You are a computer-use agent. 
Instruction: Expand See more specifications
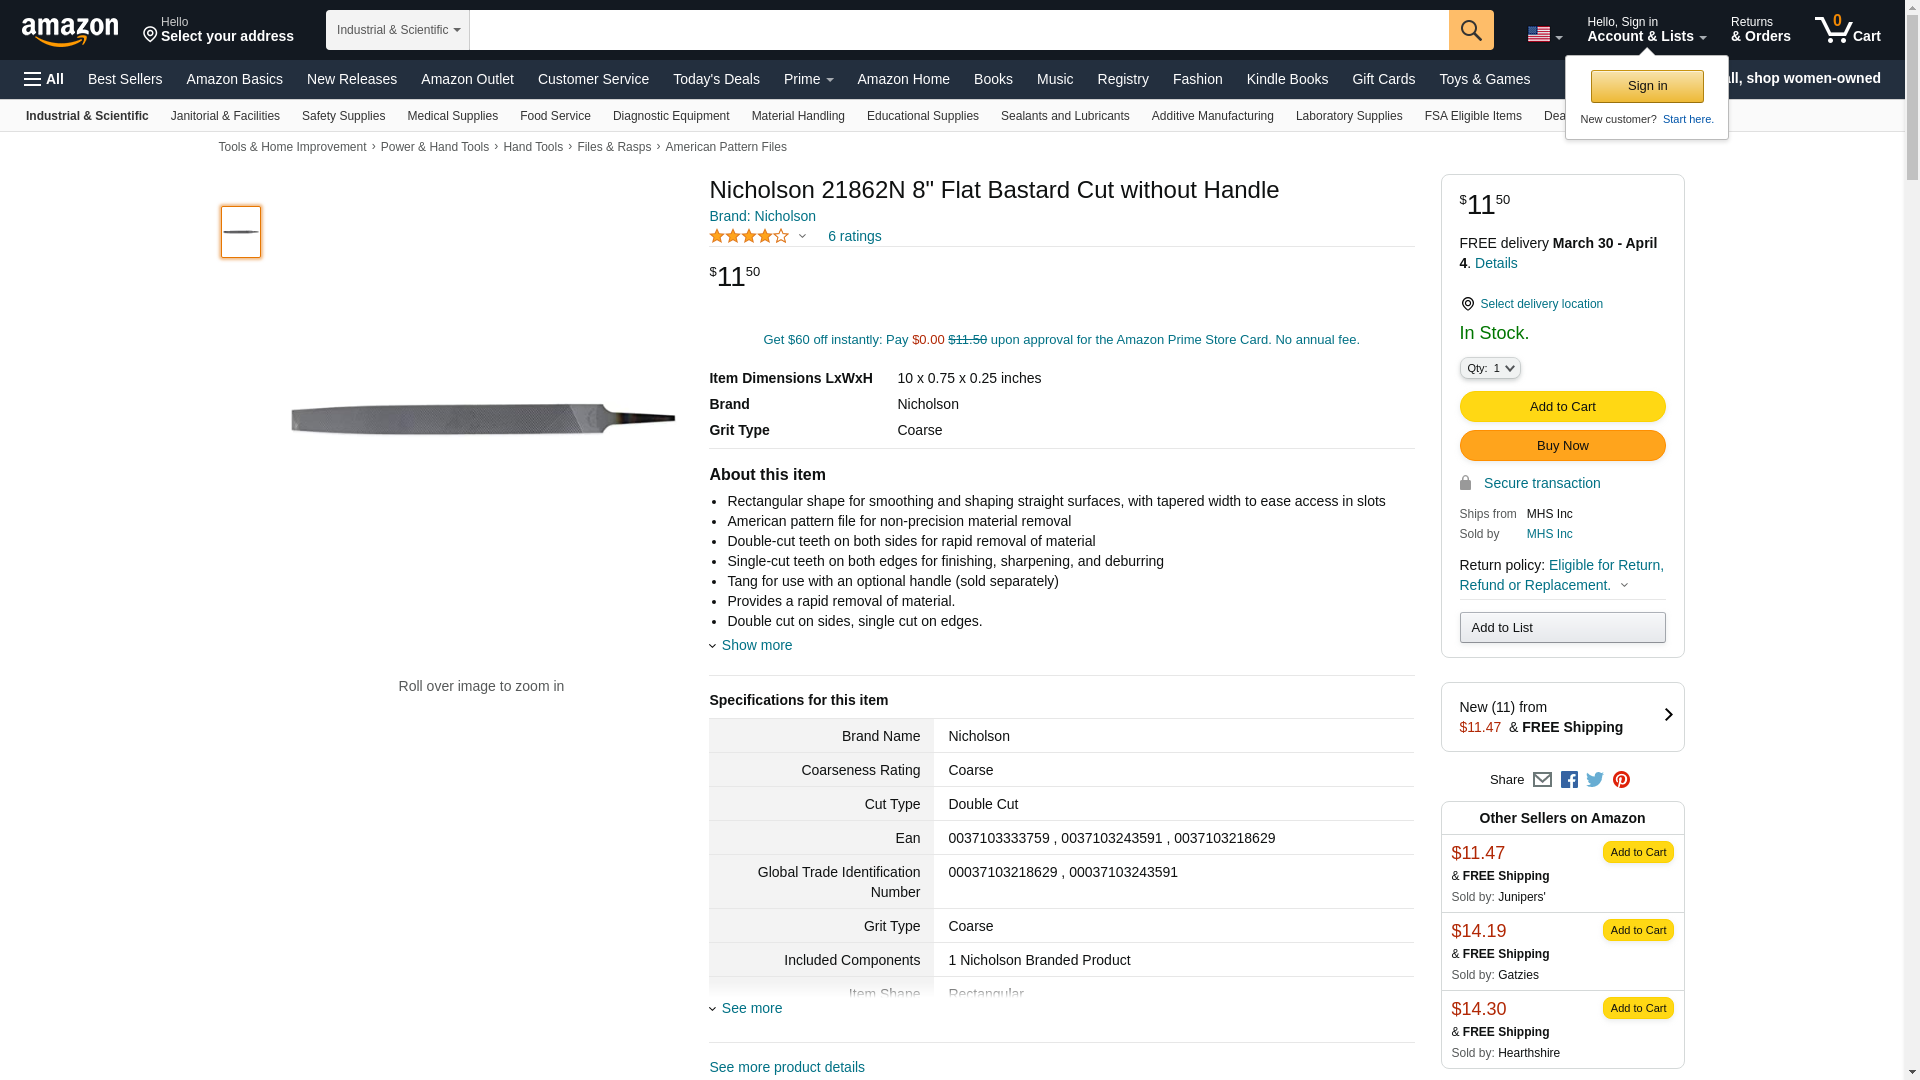point(751,1008)
